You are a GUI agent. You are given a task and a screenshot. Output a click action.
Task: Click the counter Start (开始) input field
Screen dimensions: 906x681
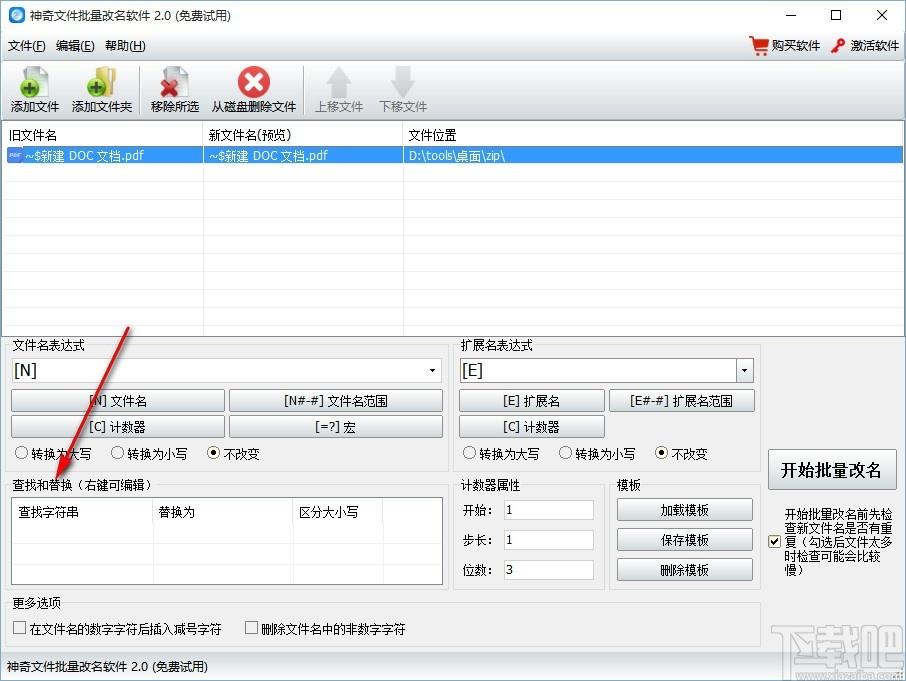(x=548, y=510)
